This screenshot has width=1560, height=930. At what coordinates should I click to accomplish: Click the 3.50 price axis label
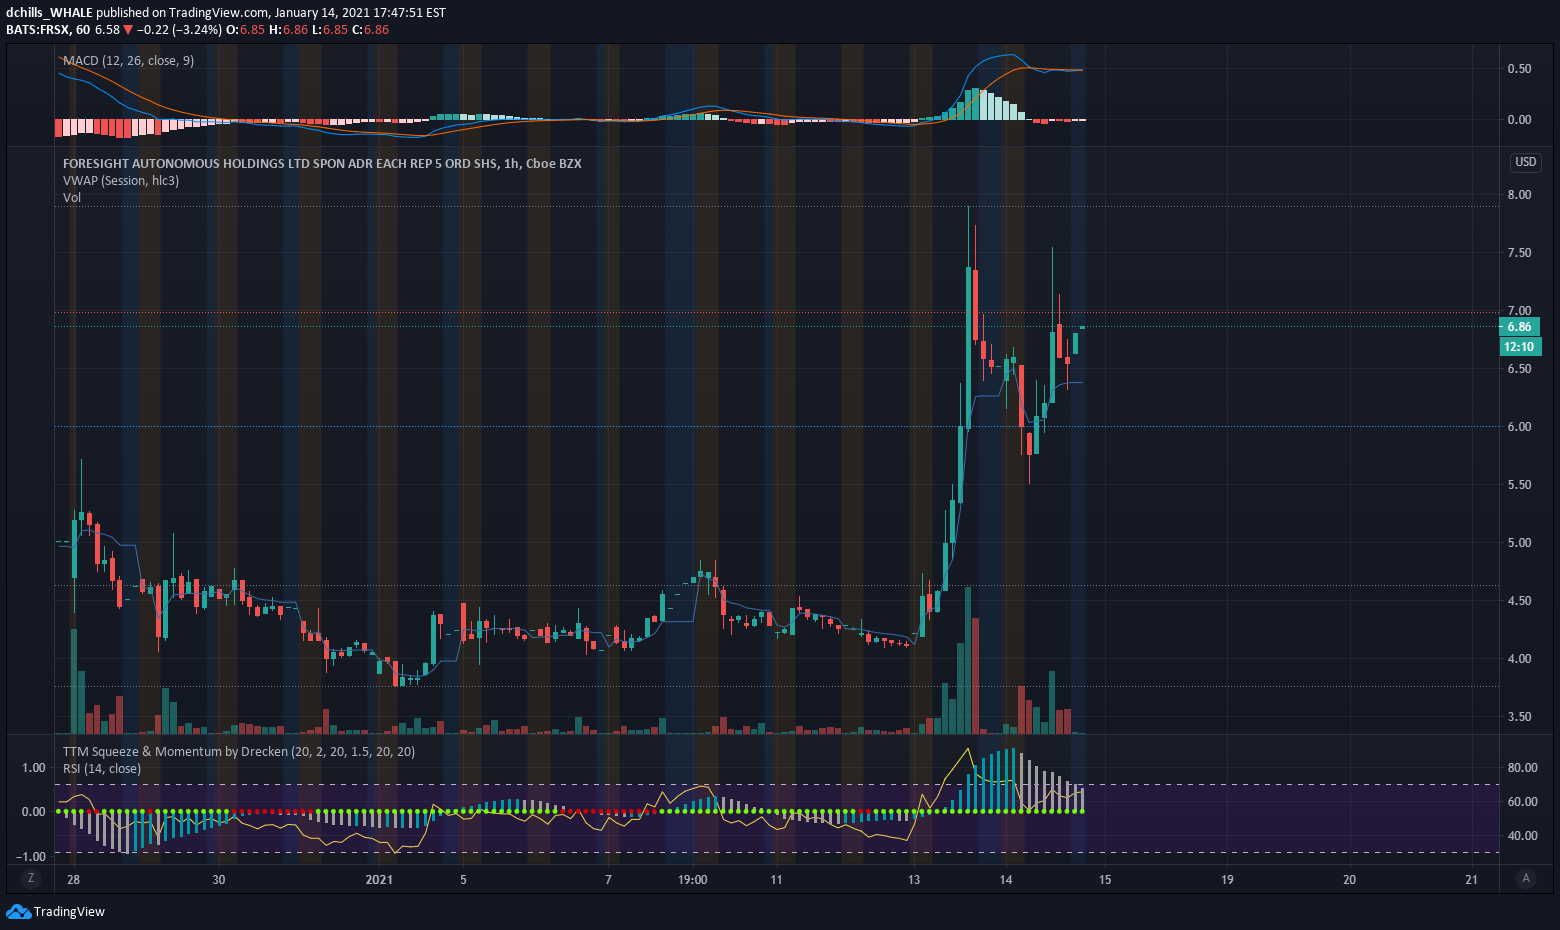click(x=1519, y=717)
